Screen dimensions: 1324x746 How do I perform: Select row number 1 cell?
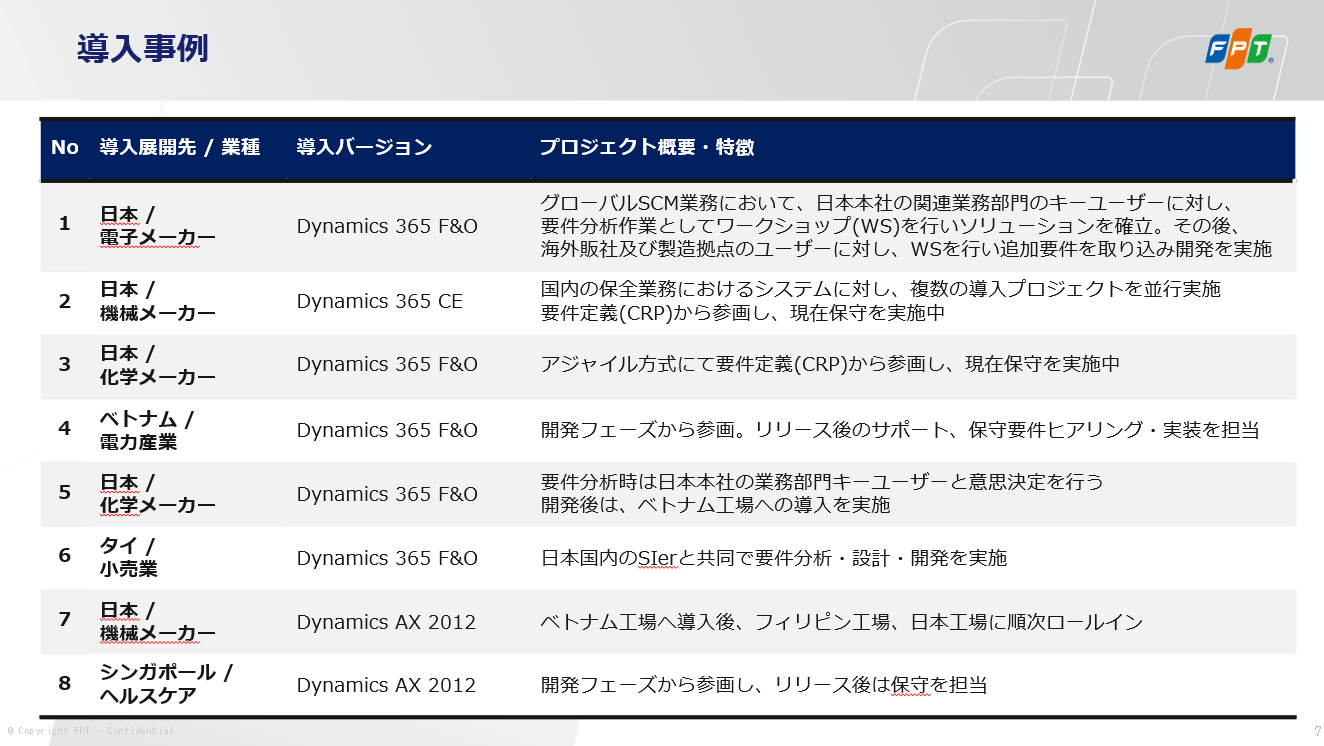point(65,224)
